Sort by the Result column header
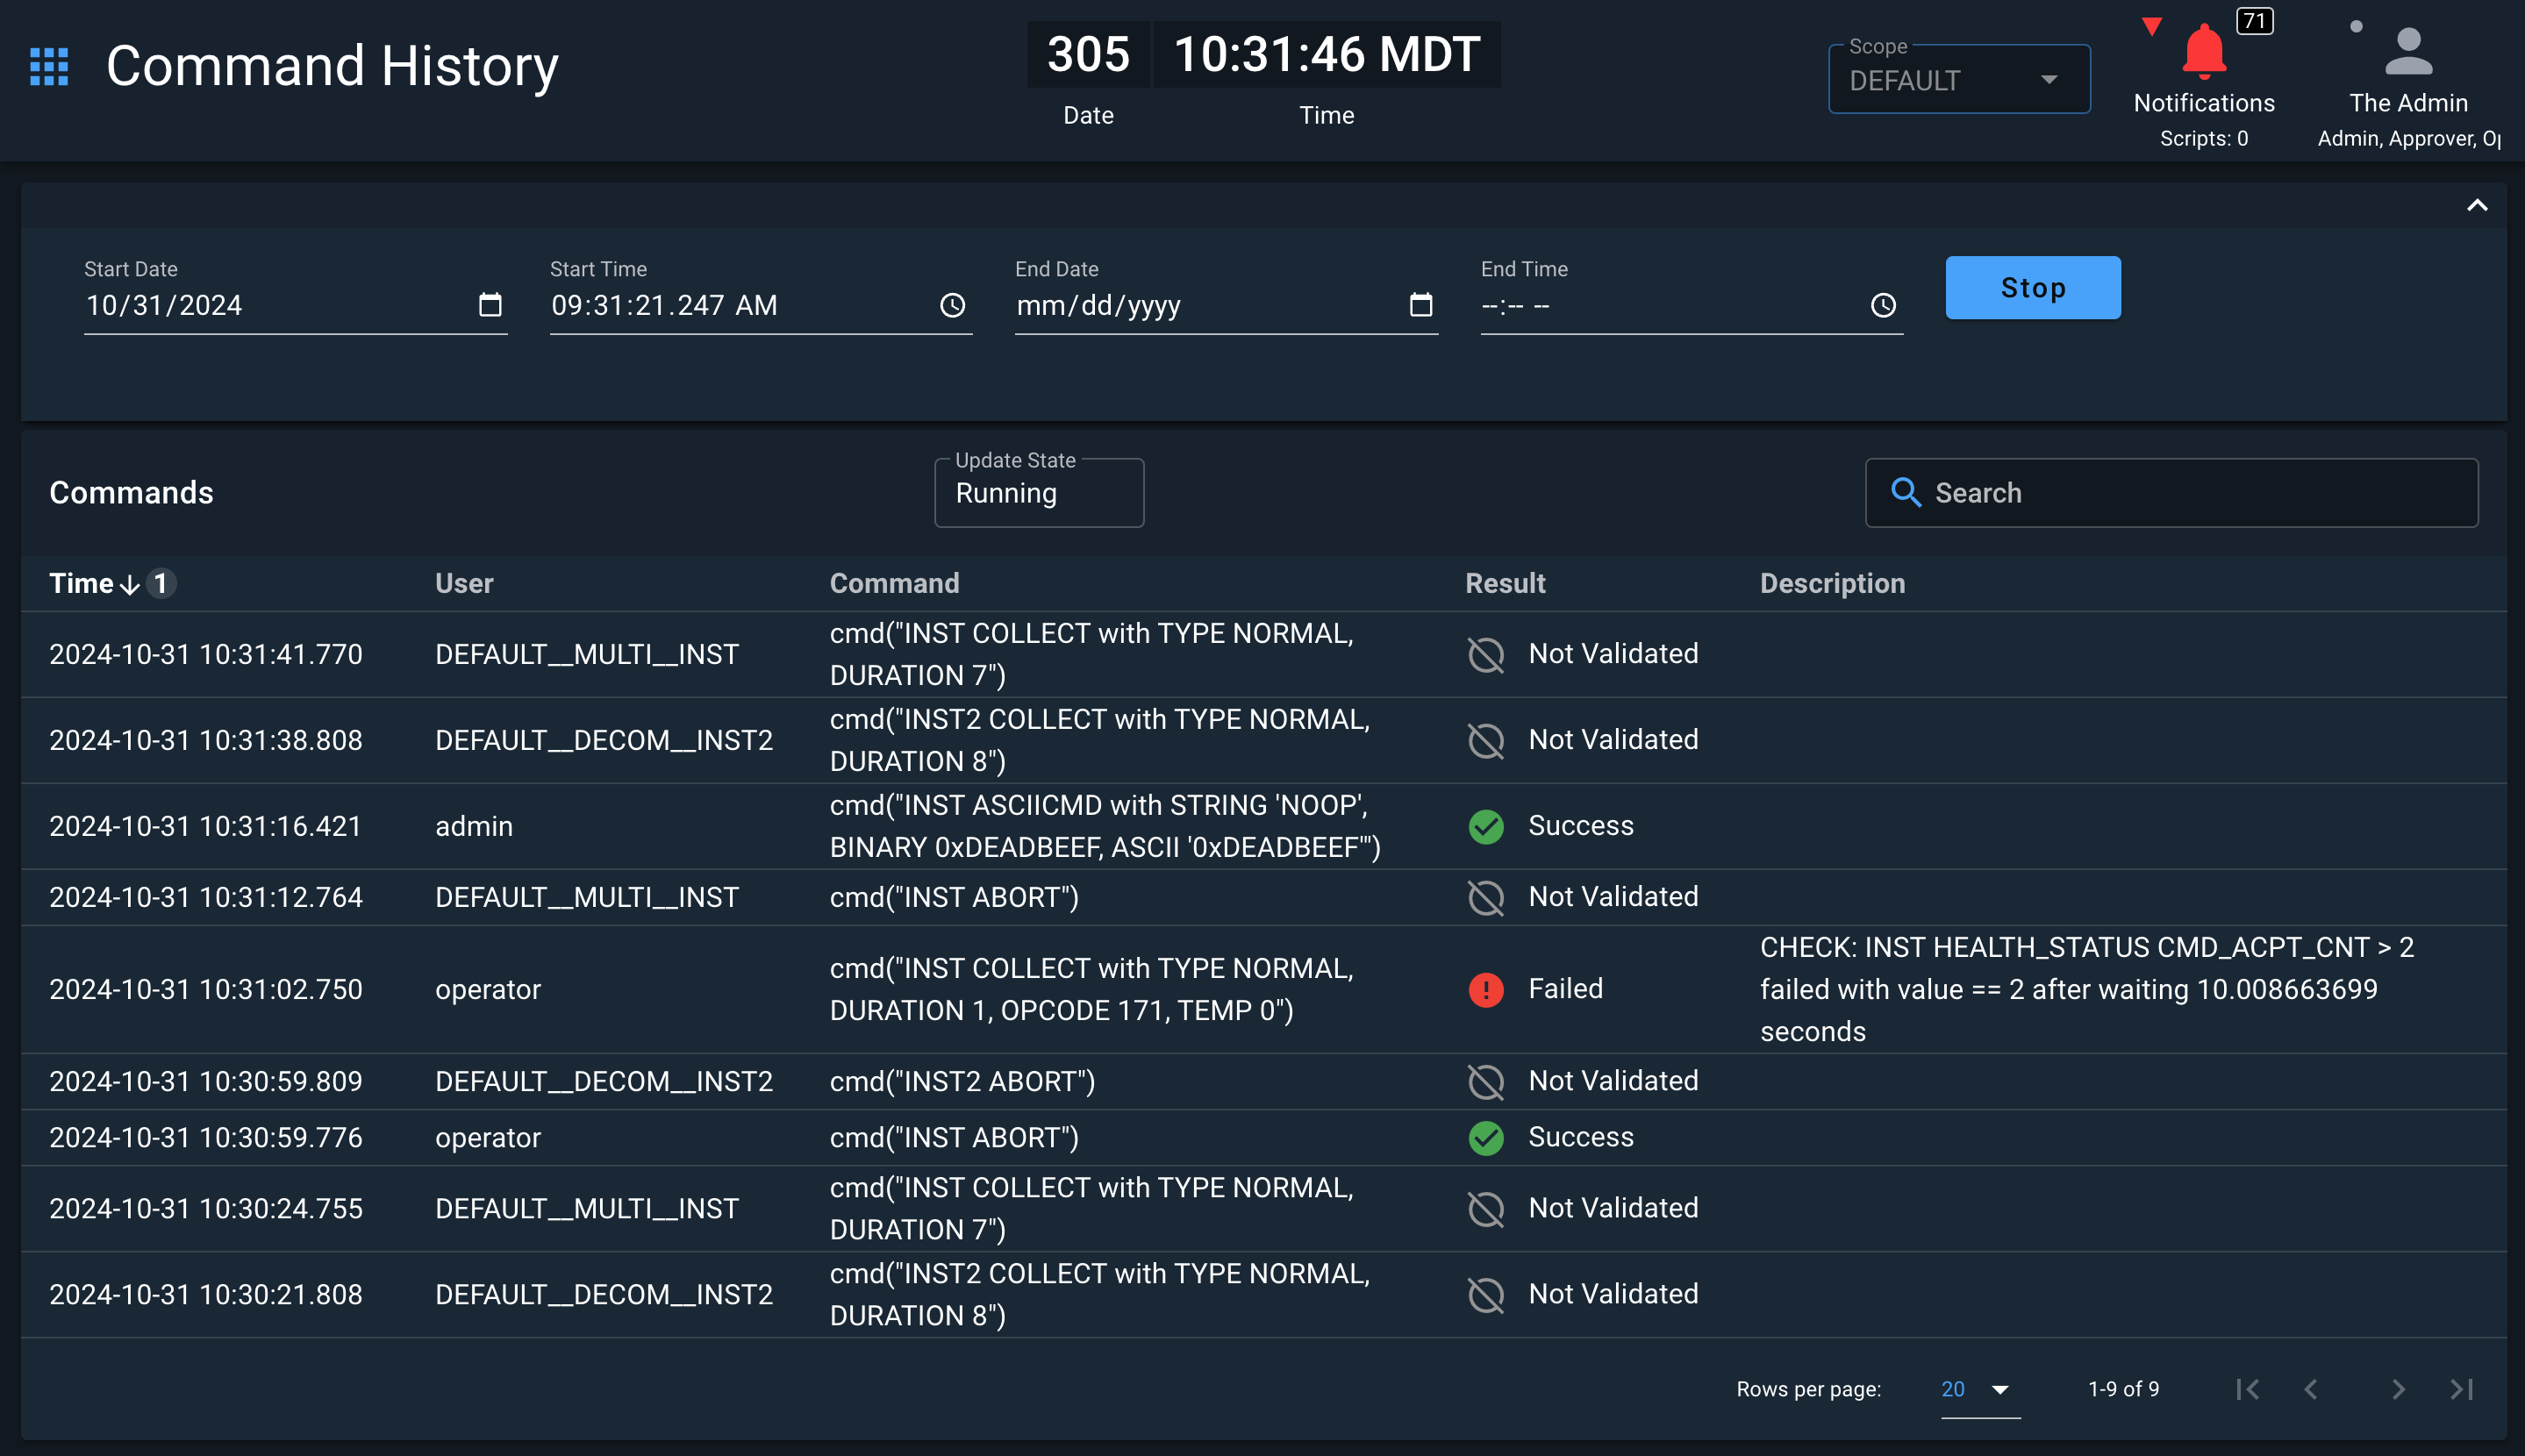This screenshot has height=1456, width=2525. point(1505,583)
